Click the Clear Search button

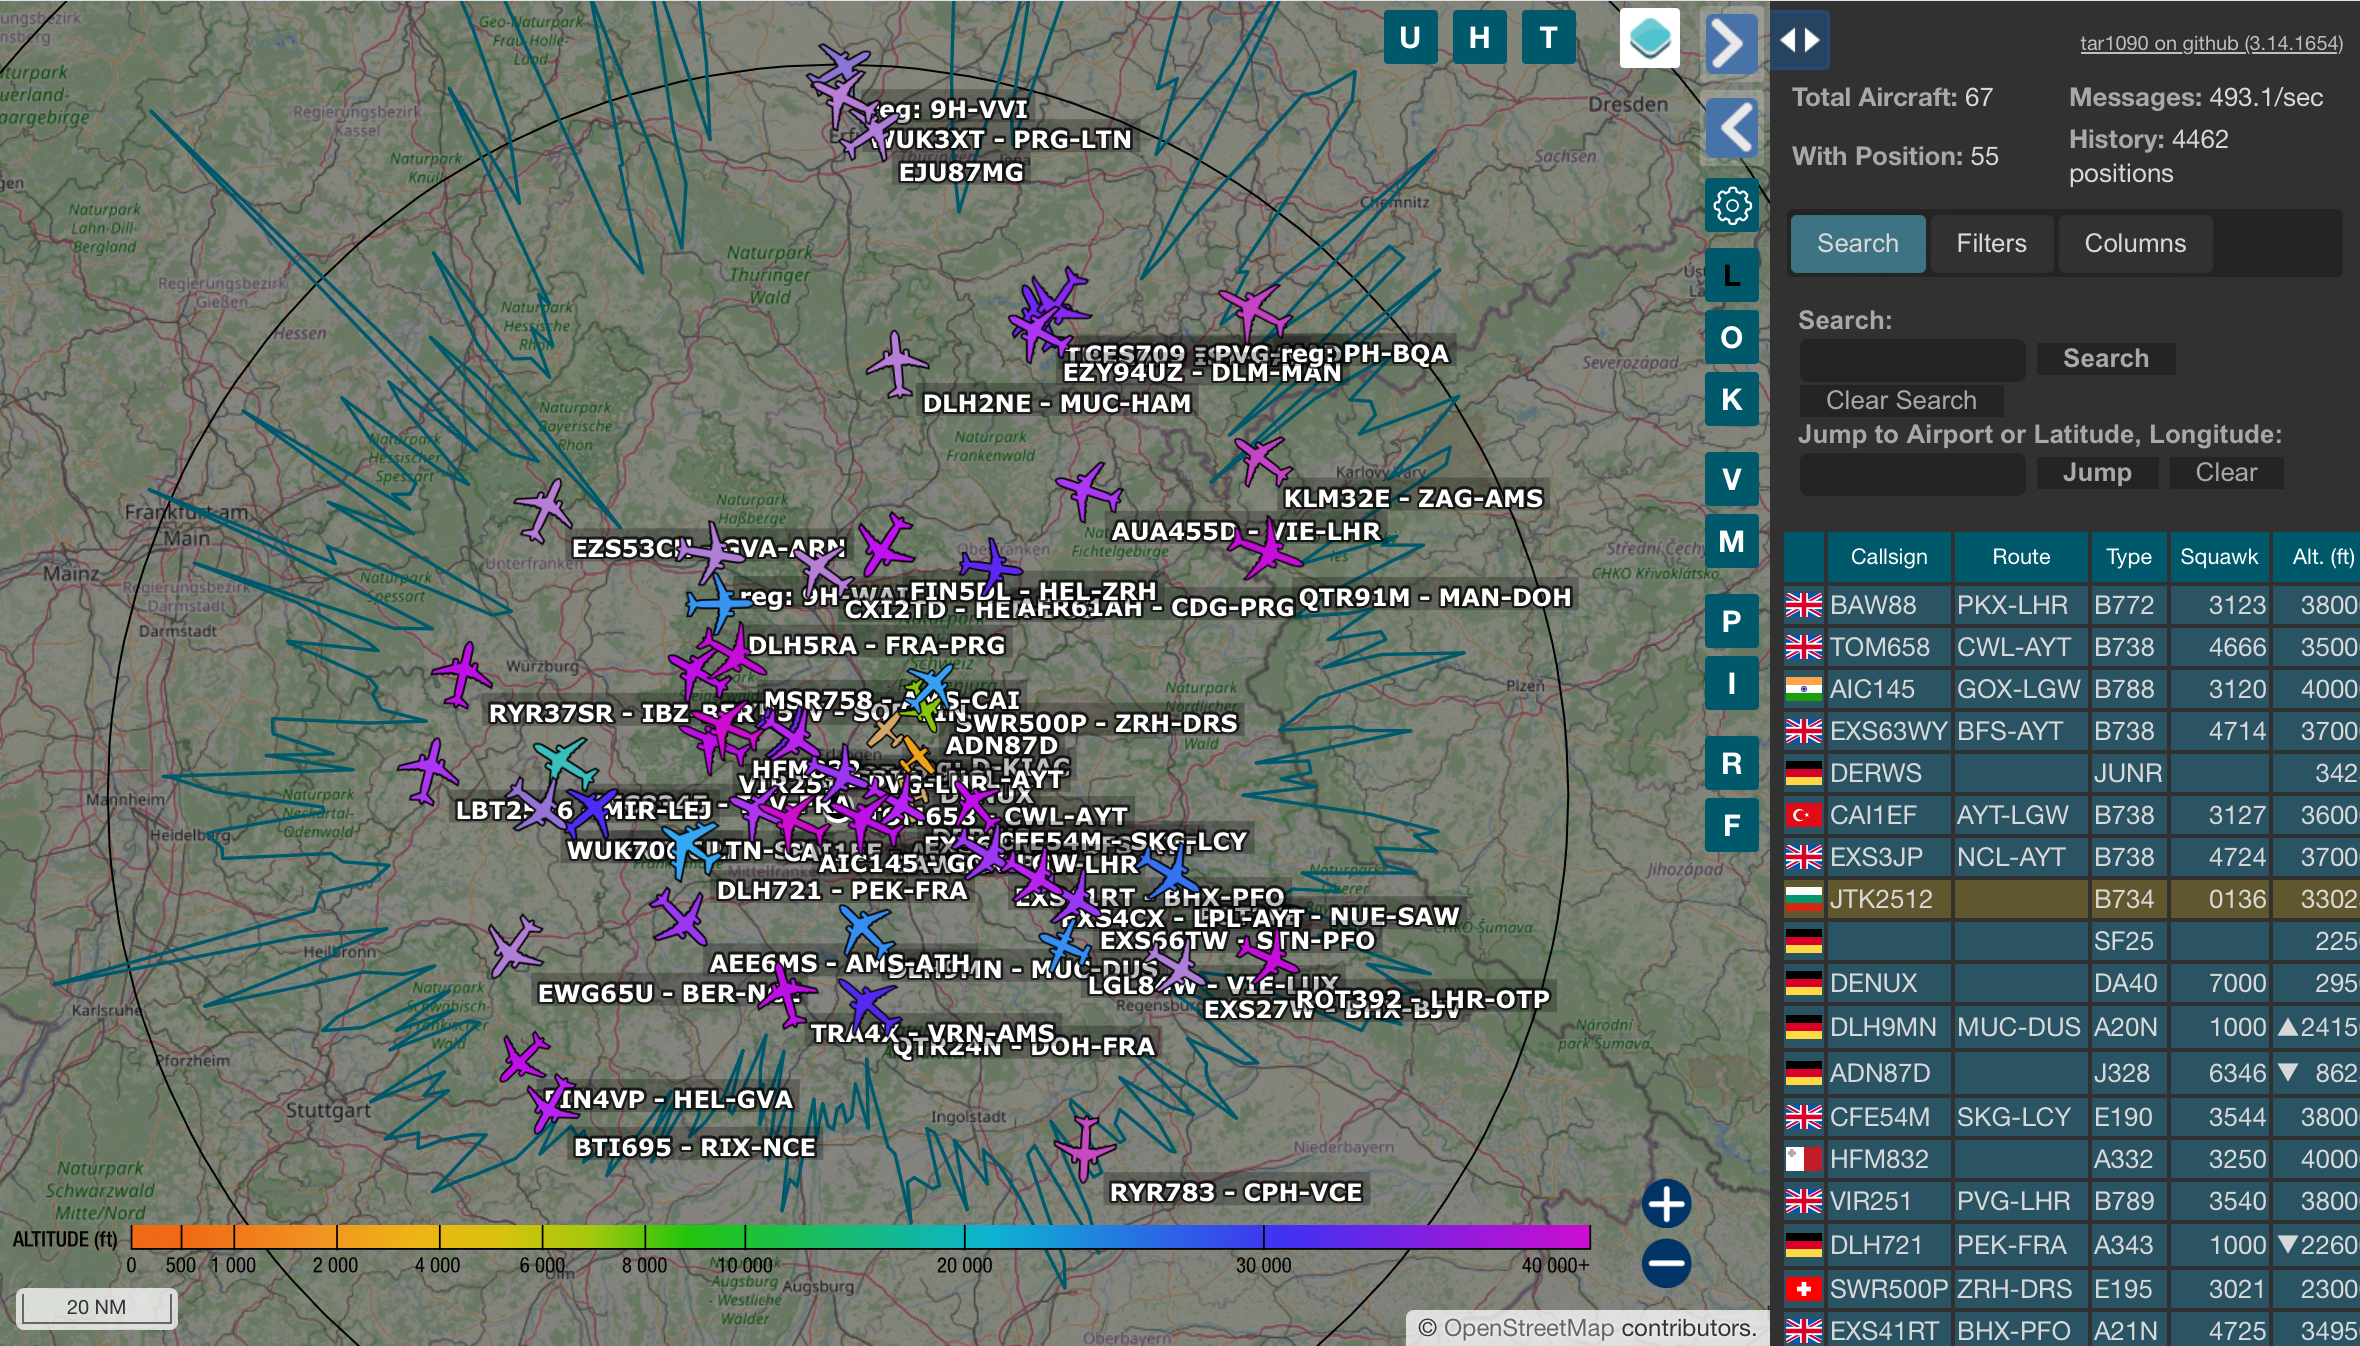point(1901,400)
